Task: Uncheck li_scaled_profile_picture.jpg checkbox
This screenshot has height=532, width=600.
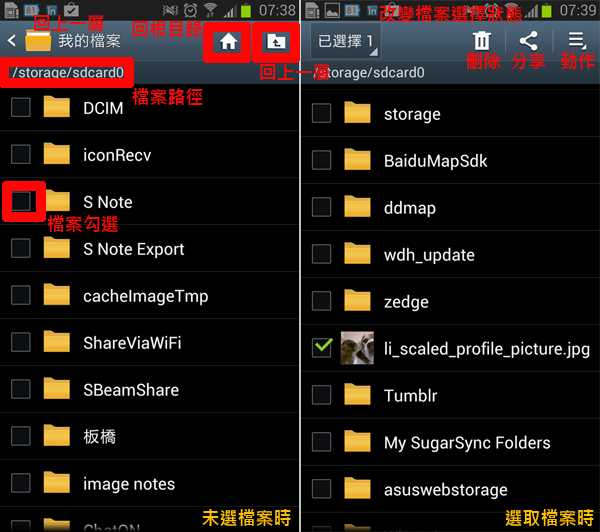Action: point(322,348)
